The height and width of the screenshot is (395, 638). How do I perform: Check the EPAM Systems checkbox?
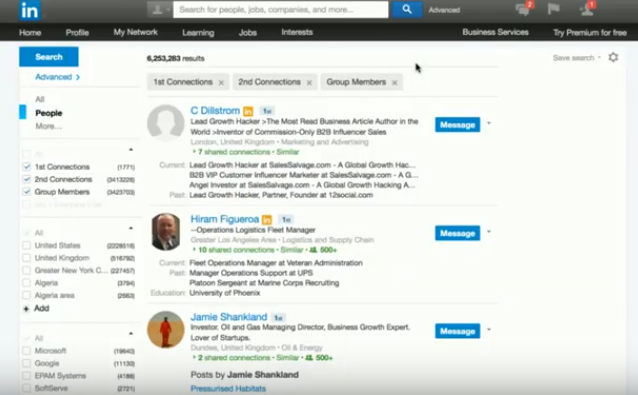pyautogui.click(x=26, y=376)
